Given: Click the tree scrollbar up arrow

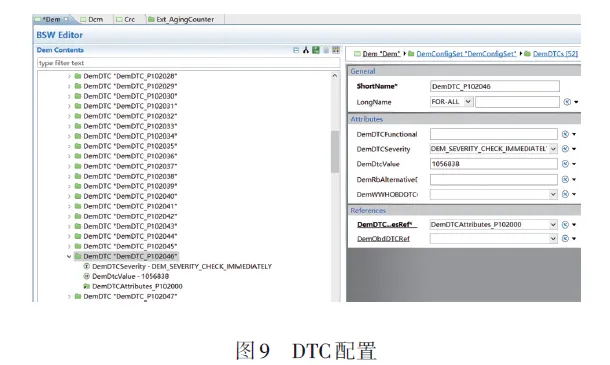Looking at the screenshot, I should pyautogui.click(x=335, y=76).
